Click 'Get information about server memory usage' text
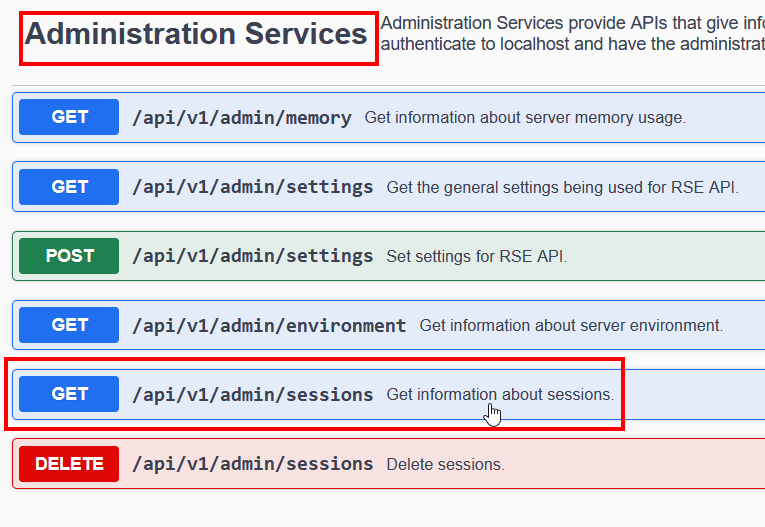Viewport: 765px width, 527px height. 525,118
